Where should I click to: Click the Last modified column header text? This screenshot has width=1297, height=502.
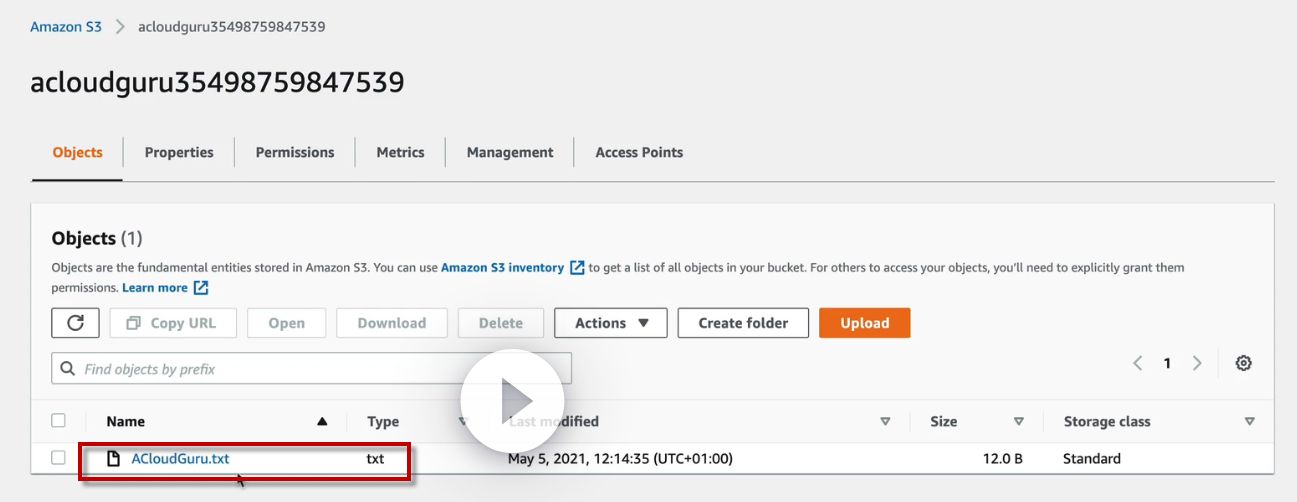pos(553,422)
